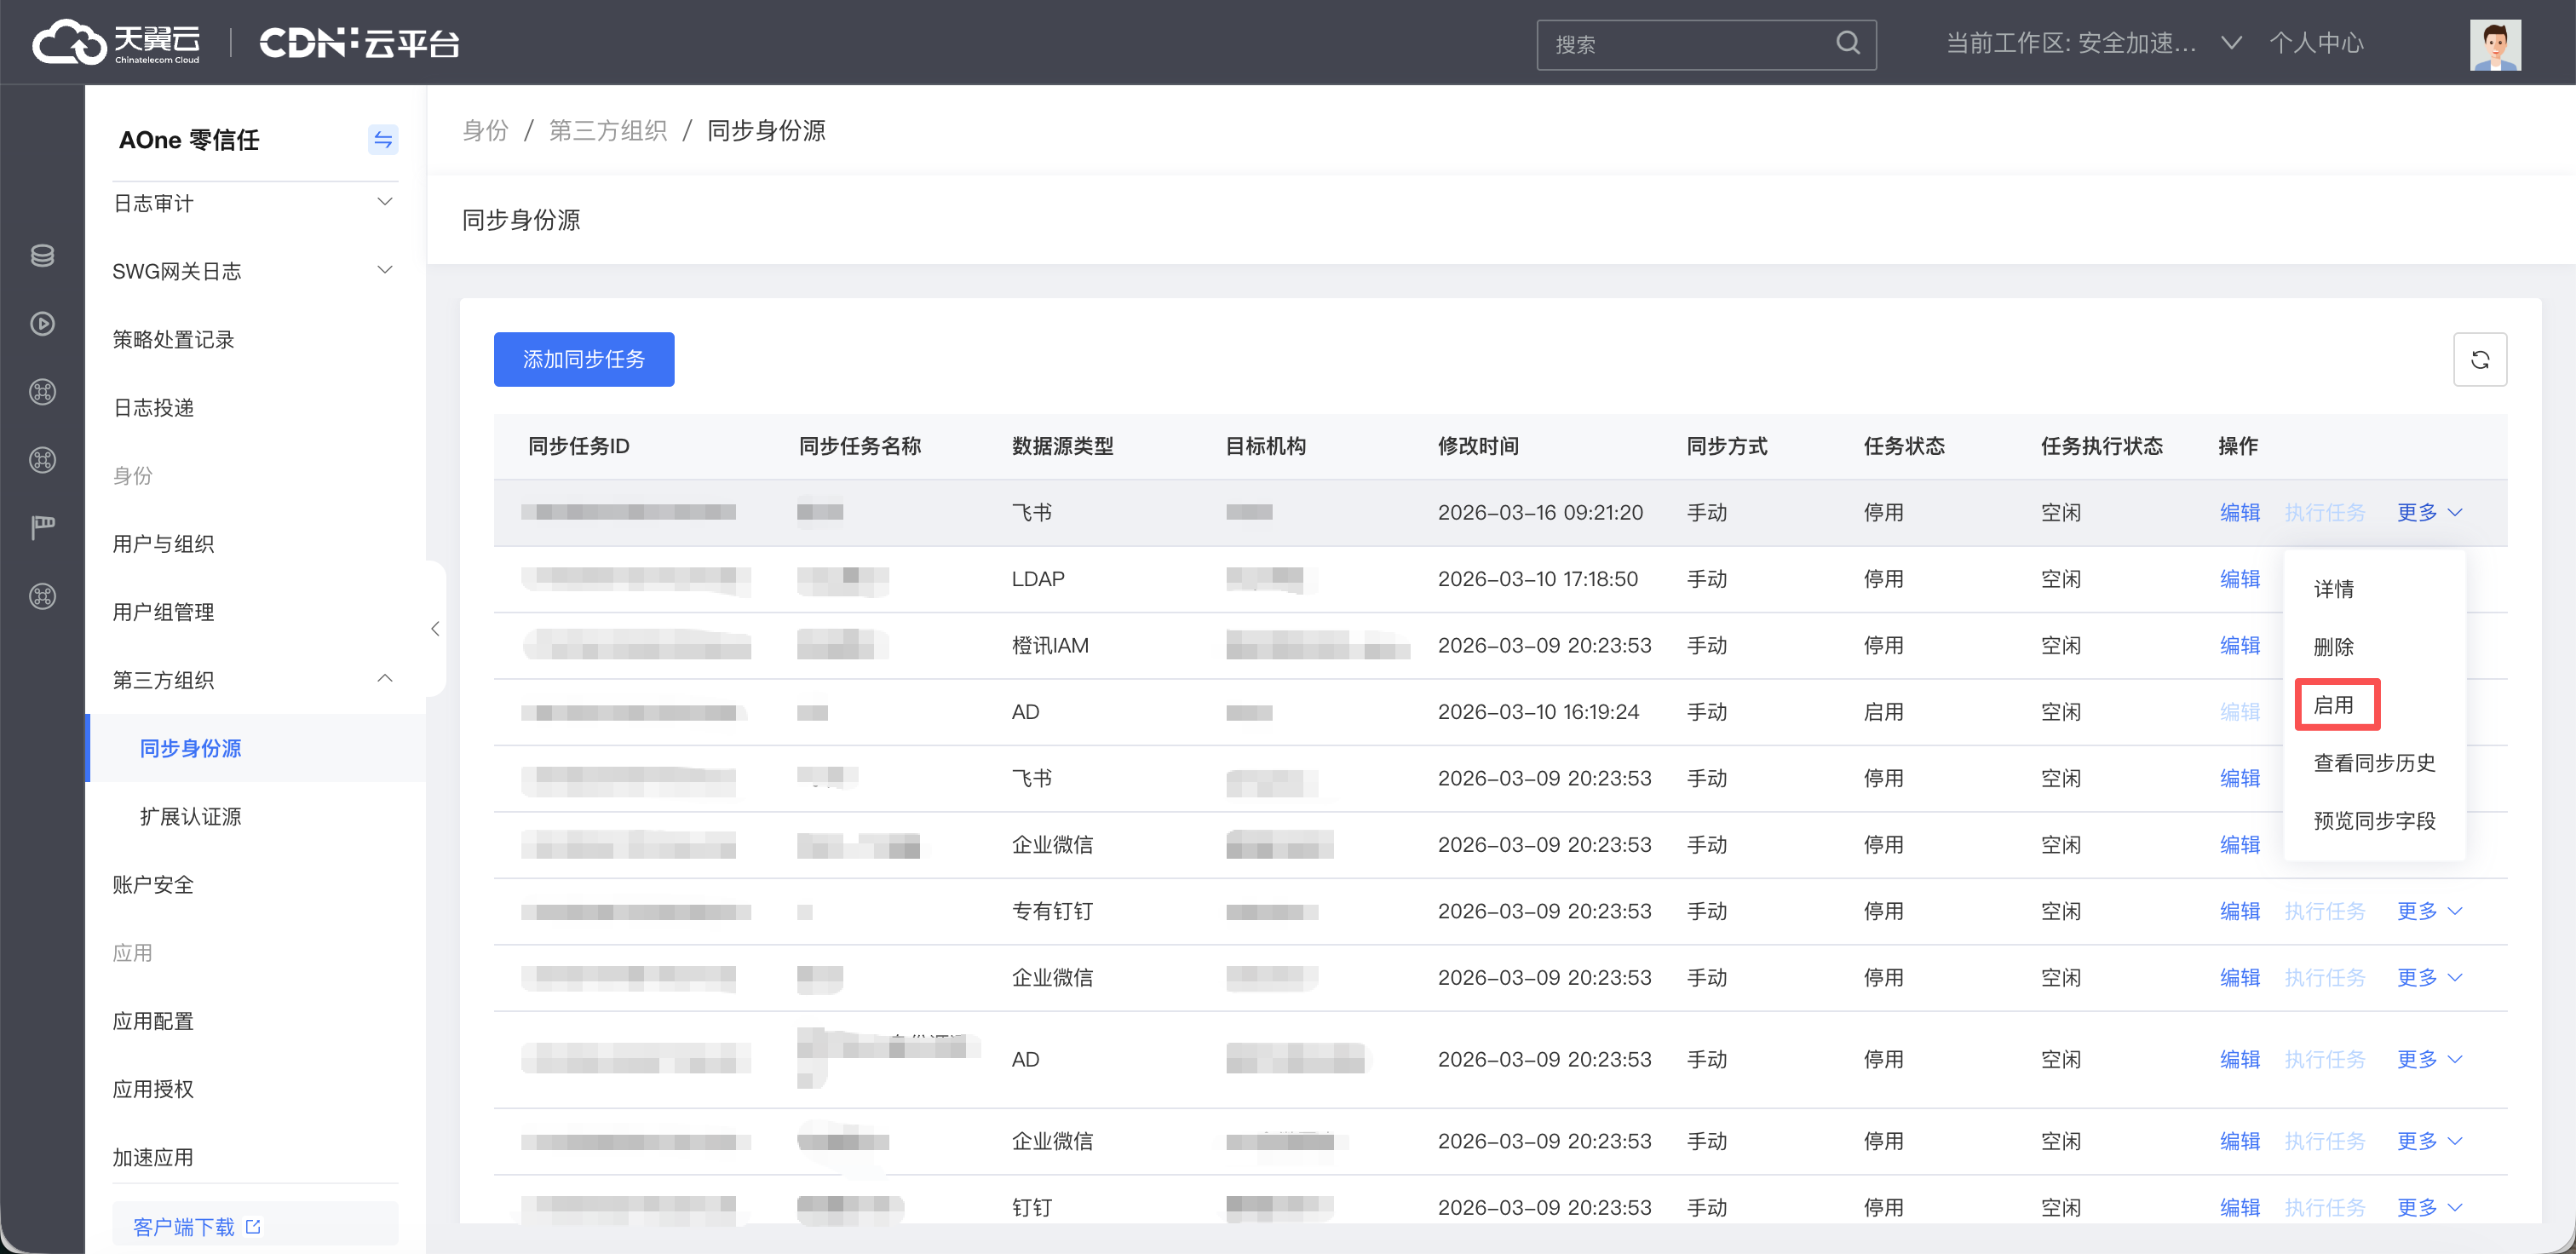Open the user avatar in top right

coord(2494,45)
